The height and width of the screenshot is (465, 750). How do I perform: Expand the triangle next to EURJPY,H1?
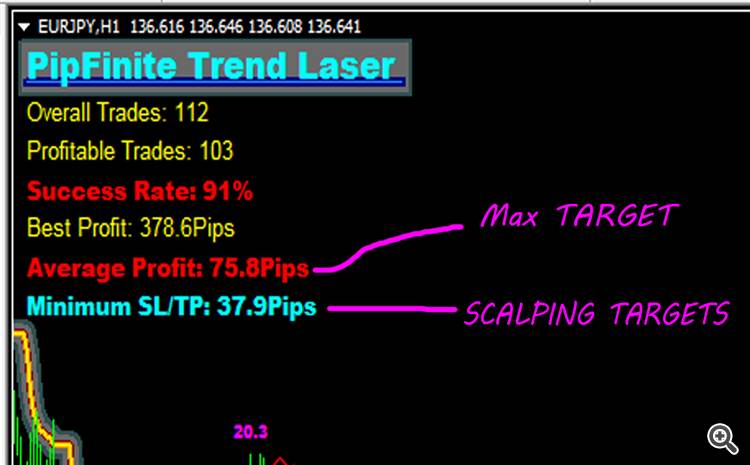point(24,27)
